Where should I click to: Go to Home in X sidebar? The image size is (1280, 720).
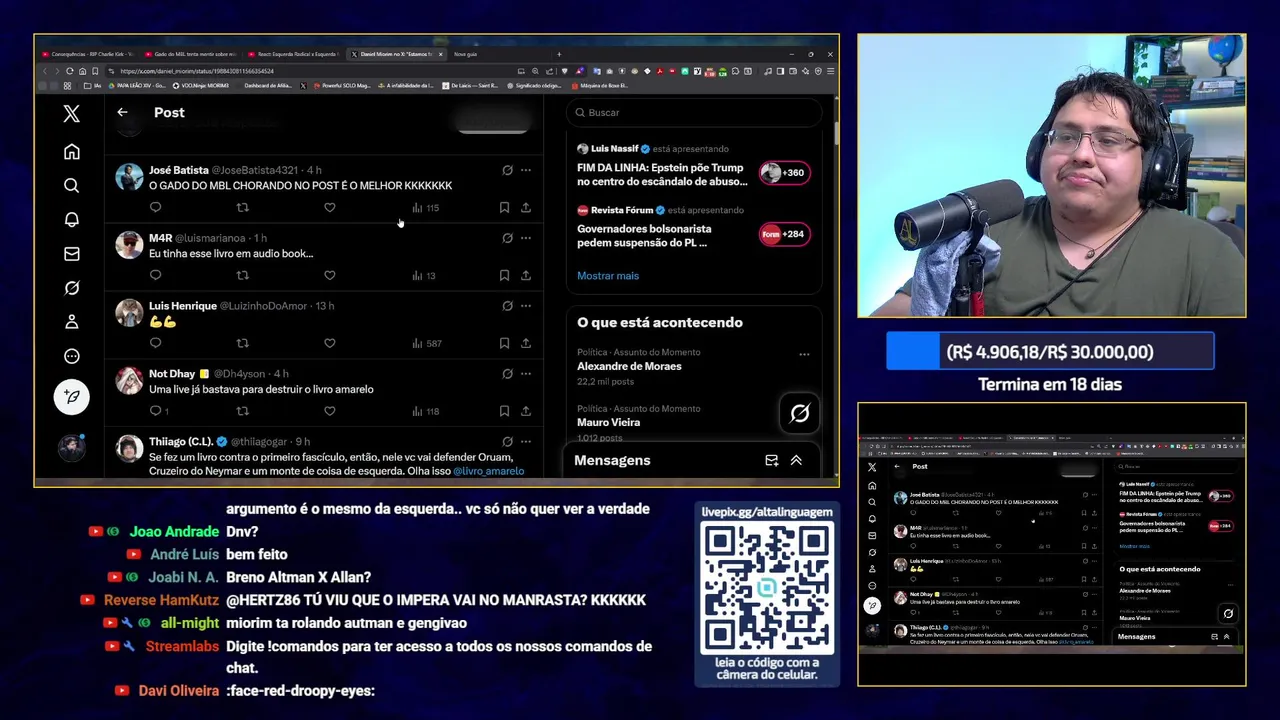pyautogui.click(x=71, y=152)
